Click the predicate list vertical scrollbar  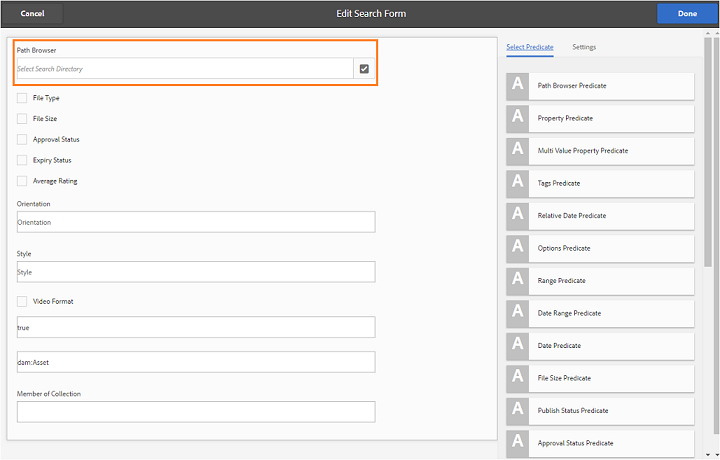(x=708, y=150)
